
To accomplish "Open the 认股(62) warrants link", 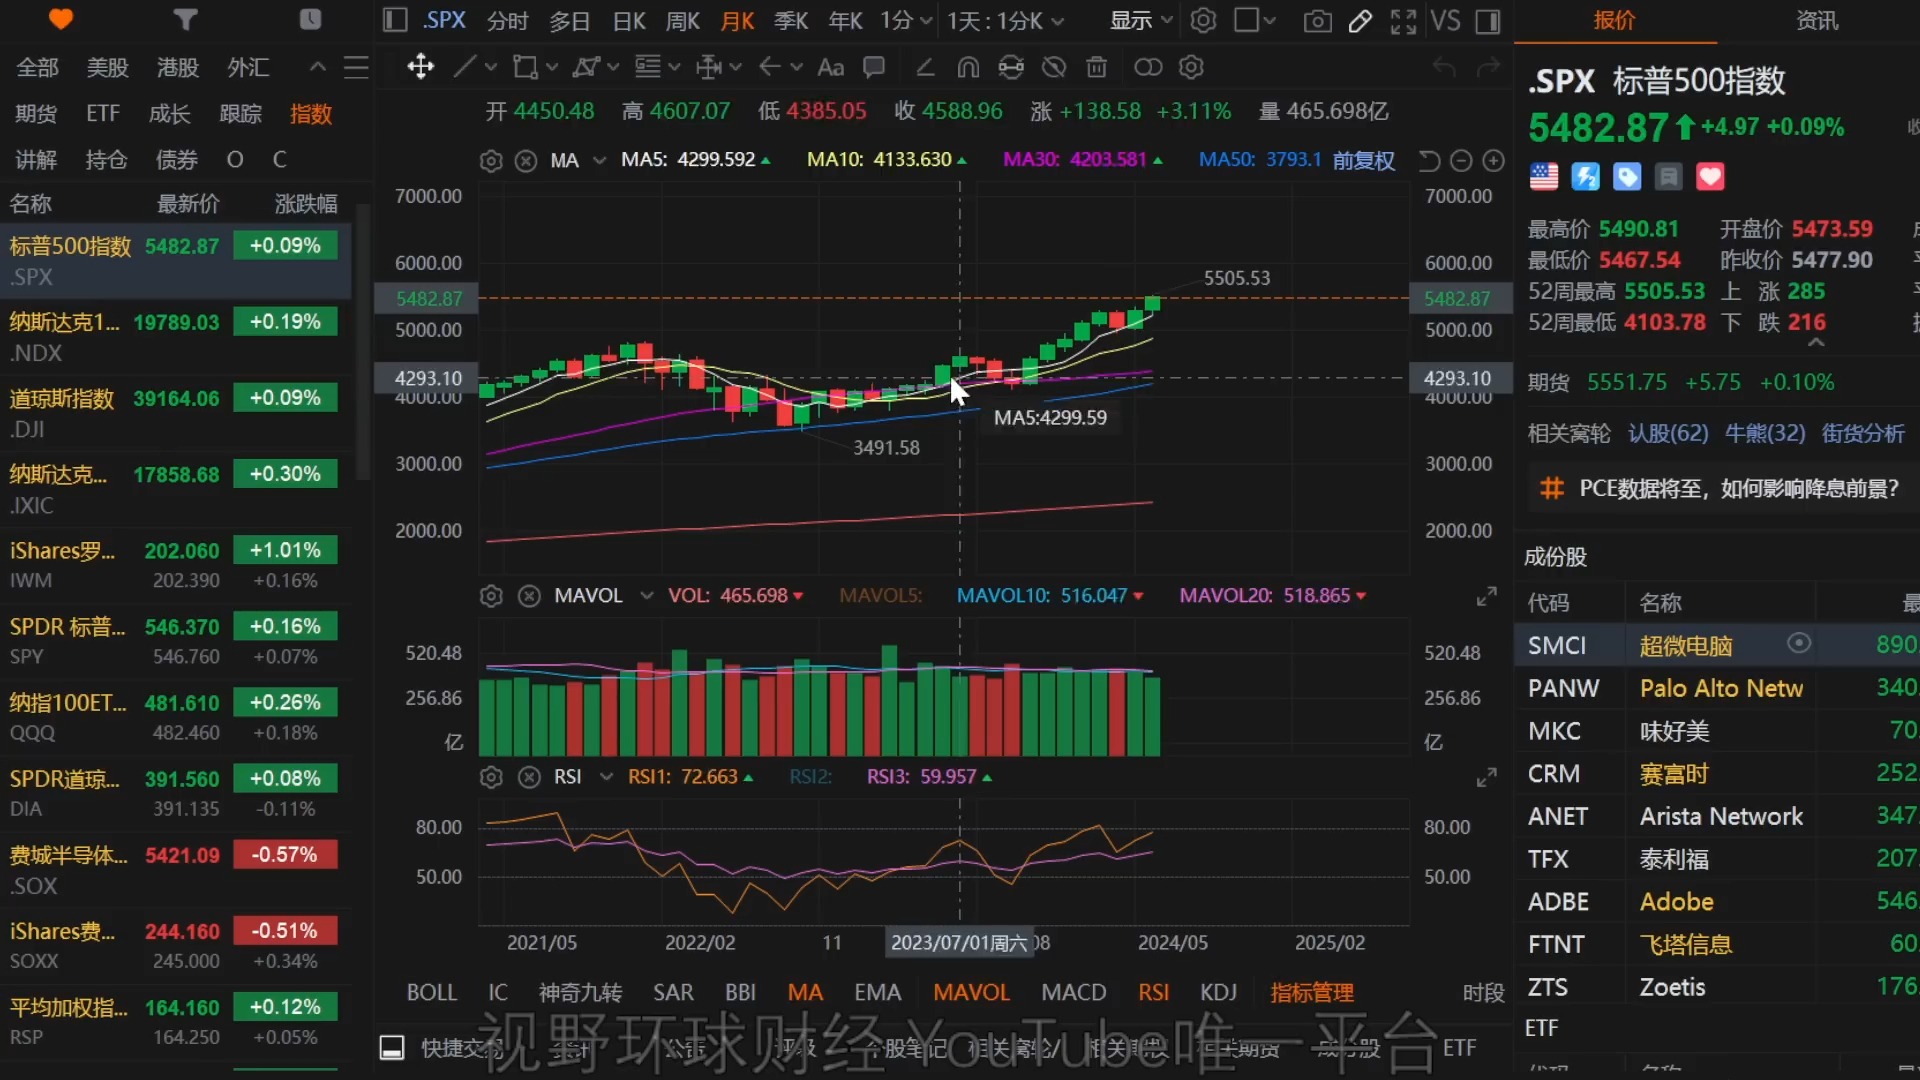I will coord(1668,433).
